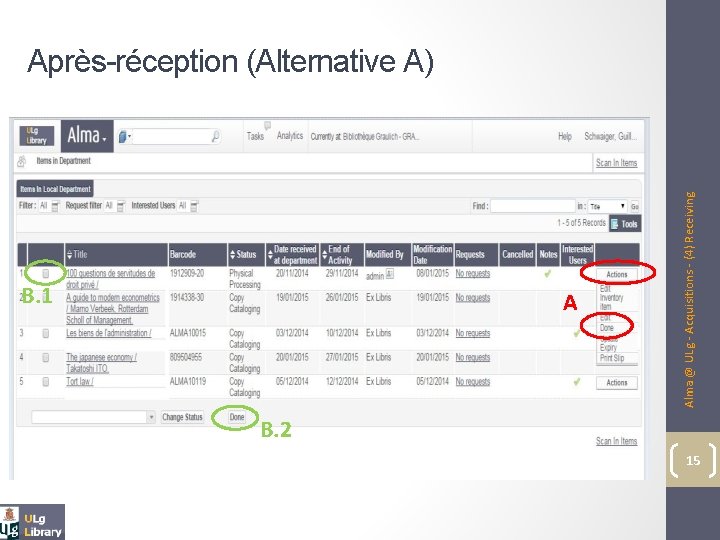Screen dimensions: 720x540
Task: Click the Tools button
Action: point(624,224)
